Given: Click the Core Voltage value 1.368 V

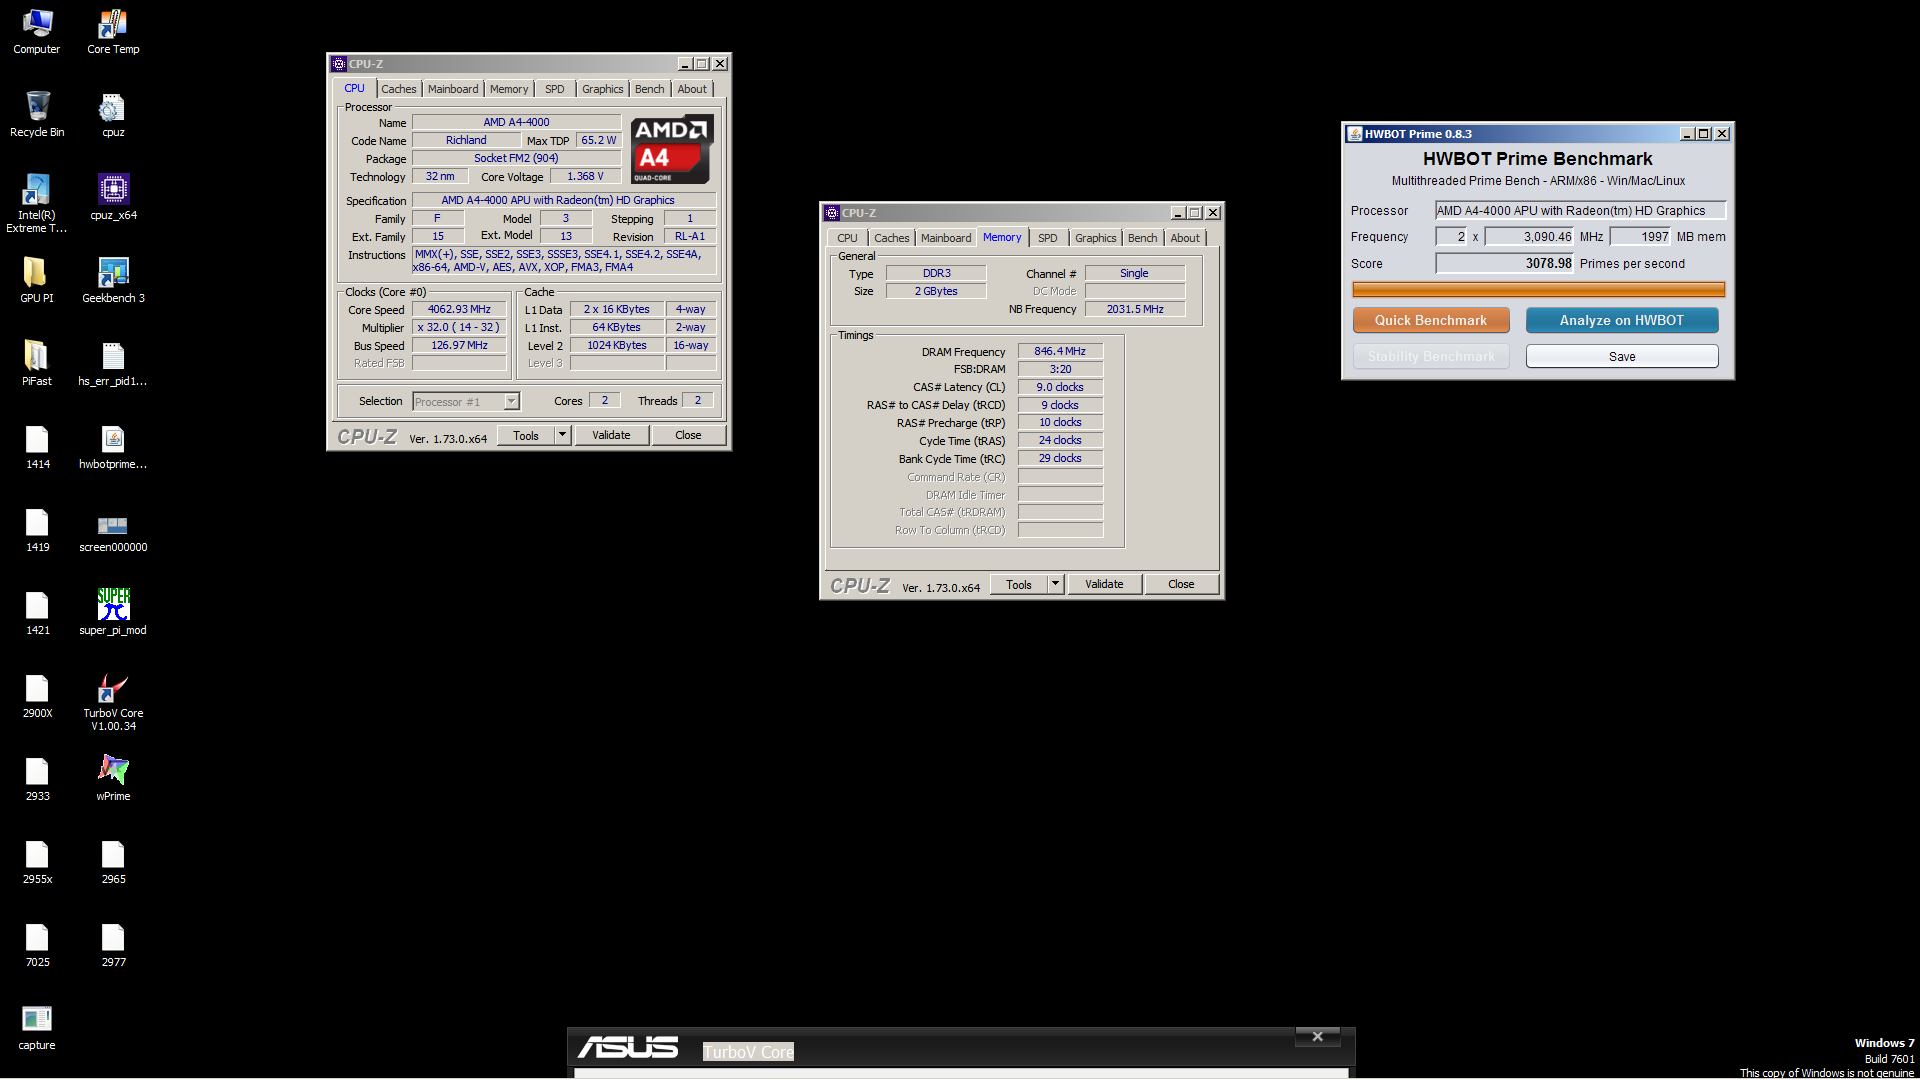Looking at the screenshot, I should pos(585,176).
